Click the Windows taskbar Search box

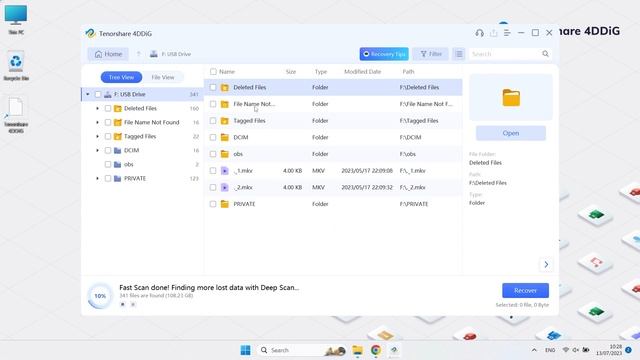click(x=303, y=350)
